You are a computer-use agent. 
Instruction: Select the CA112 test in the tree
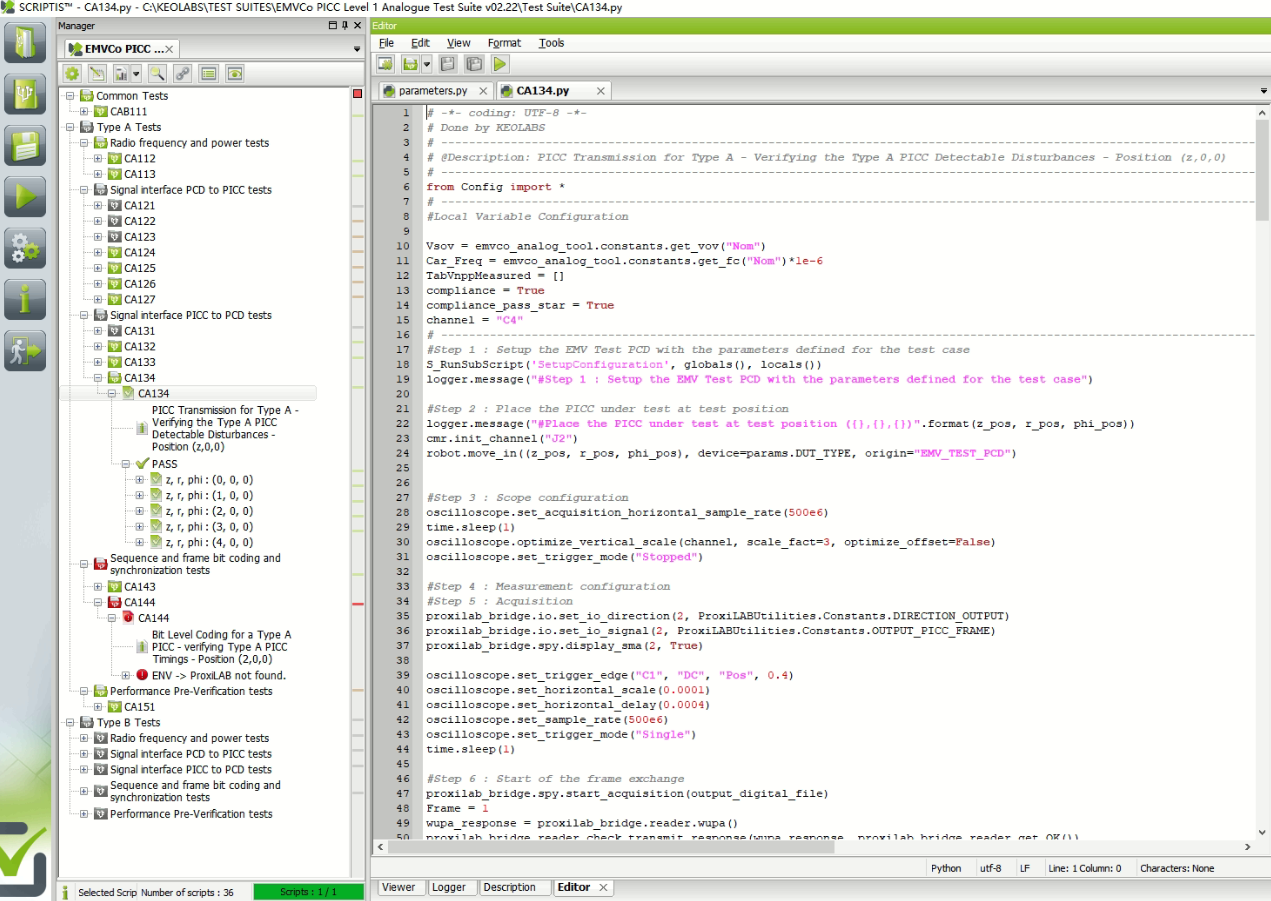point(139,159)
